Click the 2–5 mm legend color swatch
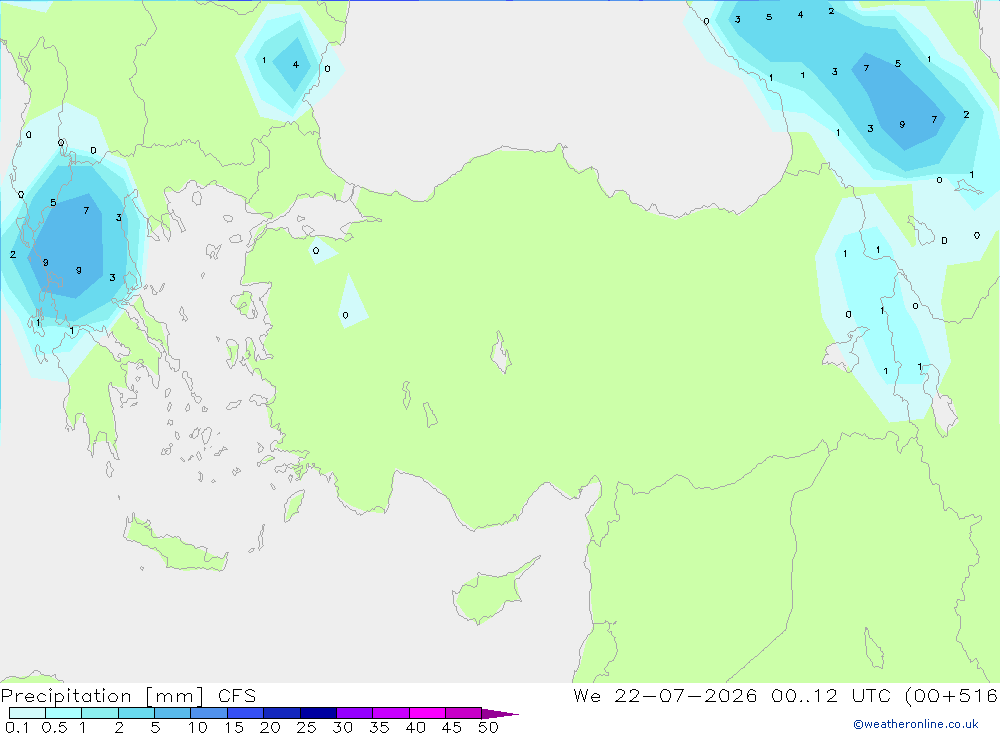The height and width of the screenshot is (733, 1000). [136, 713]
